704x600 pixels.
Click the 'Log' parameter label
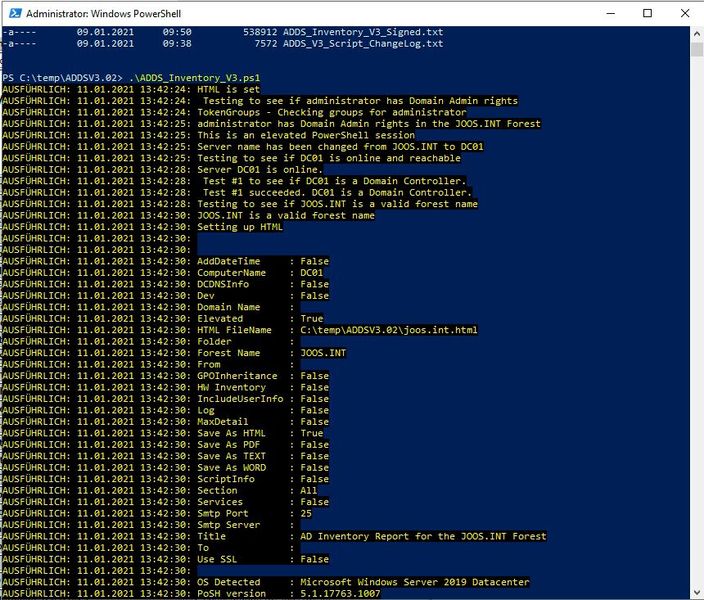click(206, 410)
